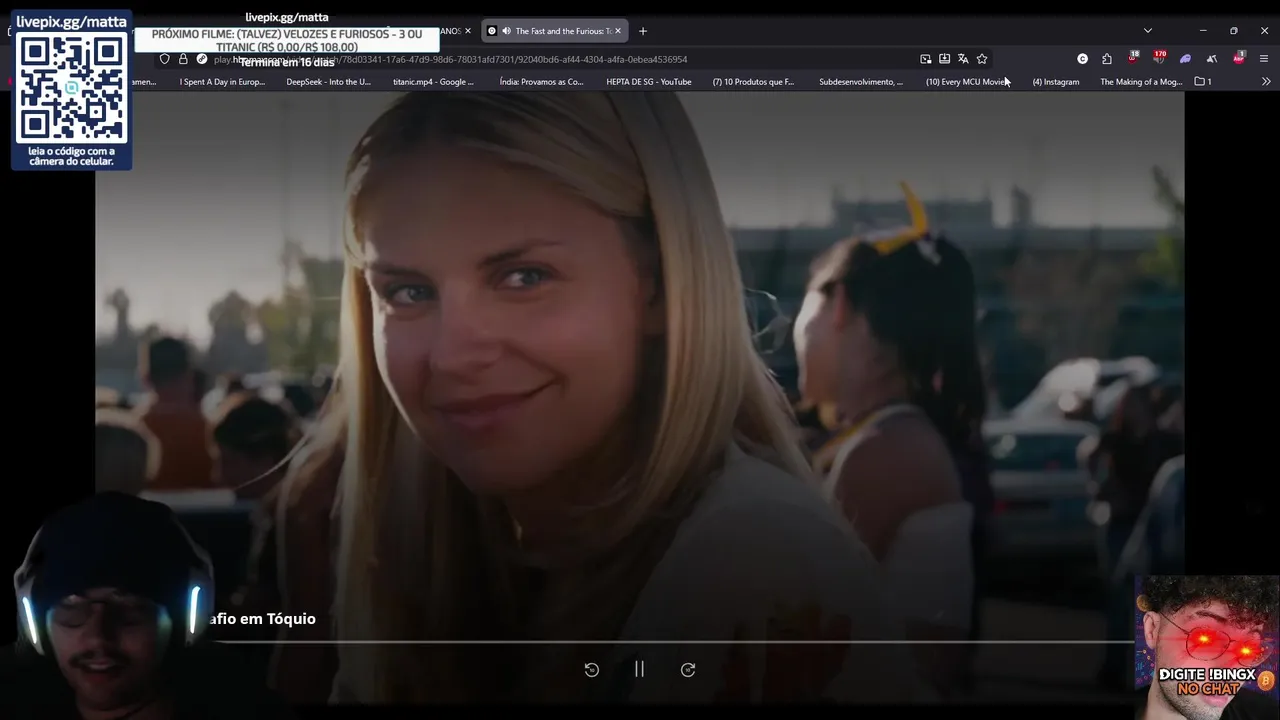Screen dimensions: 1280x720
Task: Open bookmark (4) Instagram
Action: (x=1055, y=82)
